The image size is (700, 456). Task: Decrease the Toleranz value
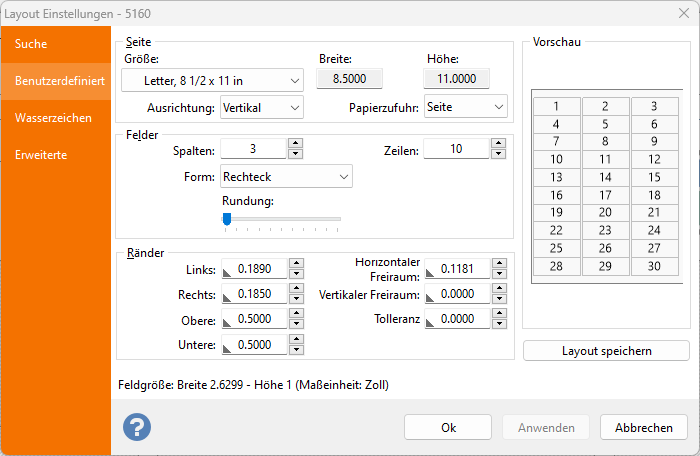498,324
